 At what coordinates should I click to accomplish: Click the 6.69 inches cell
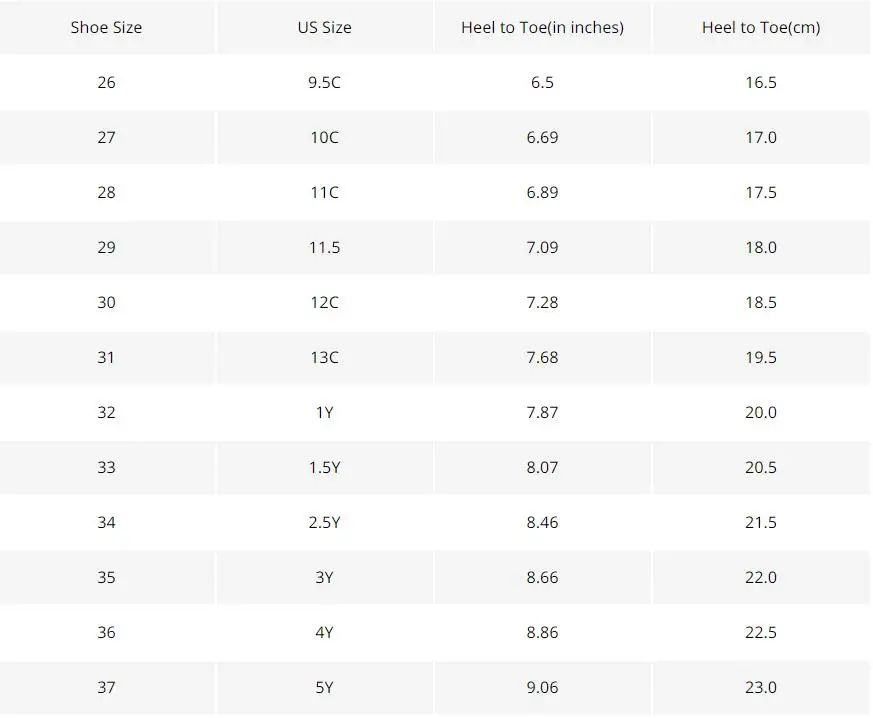click(542, 137)
